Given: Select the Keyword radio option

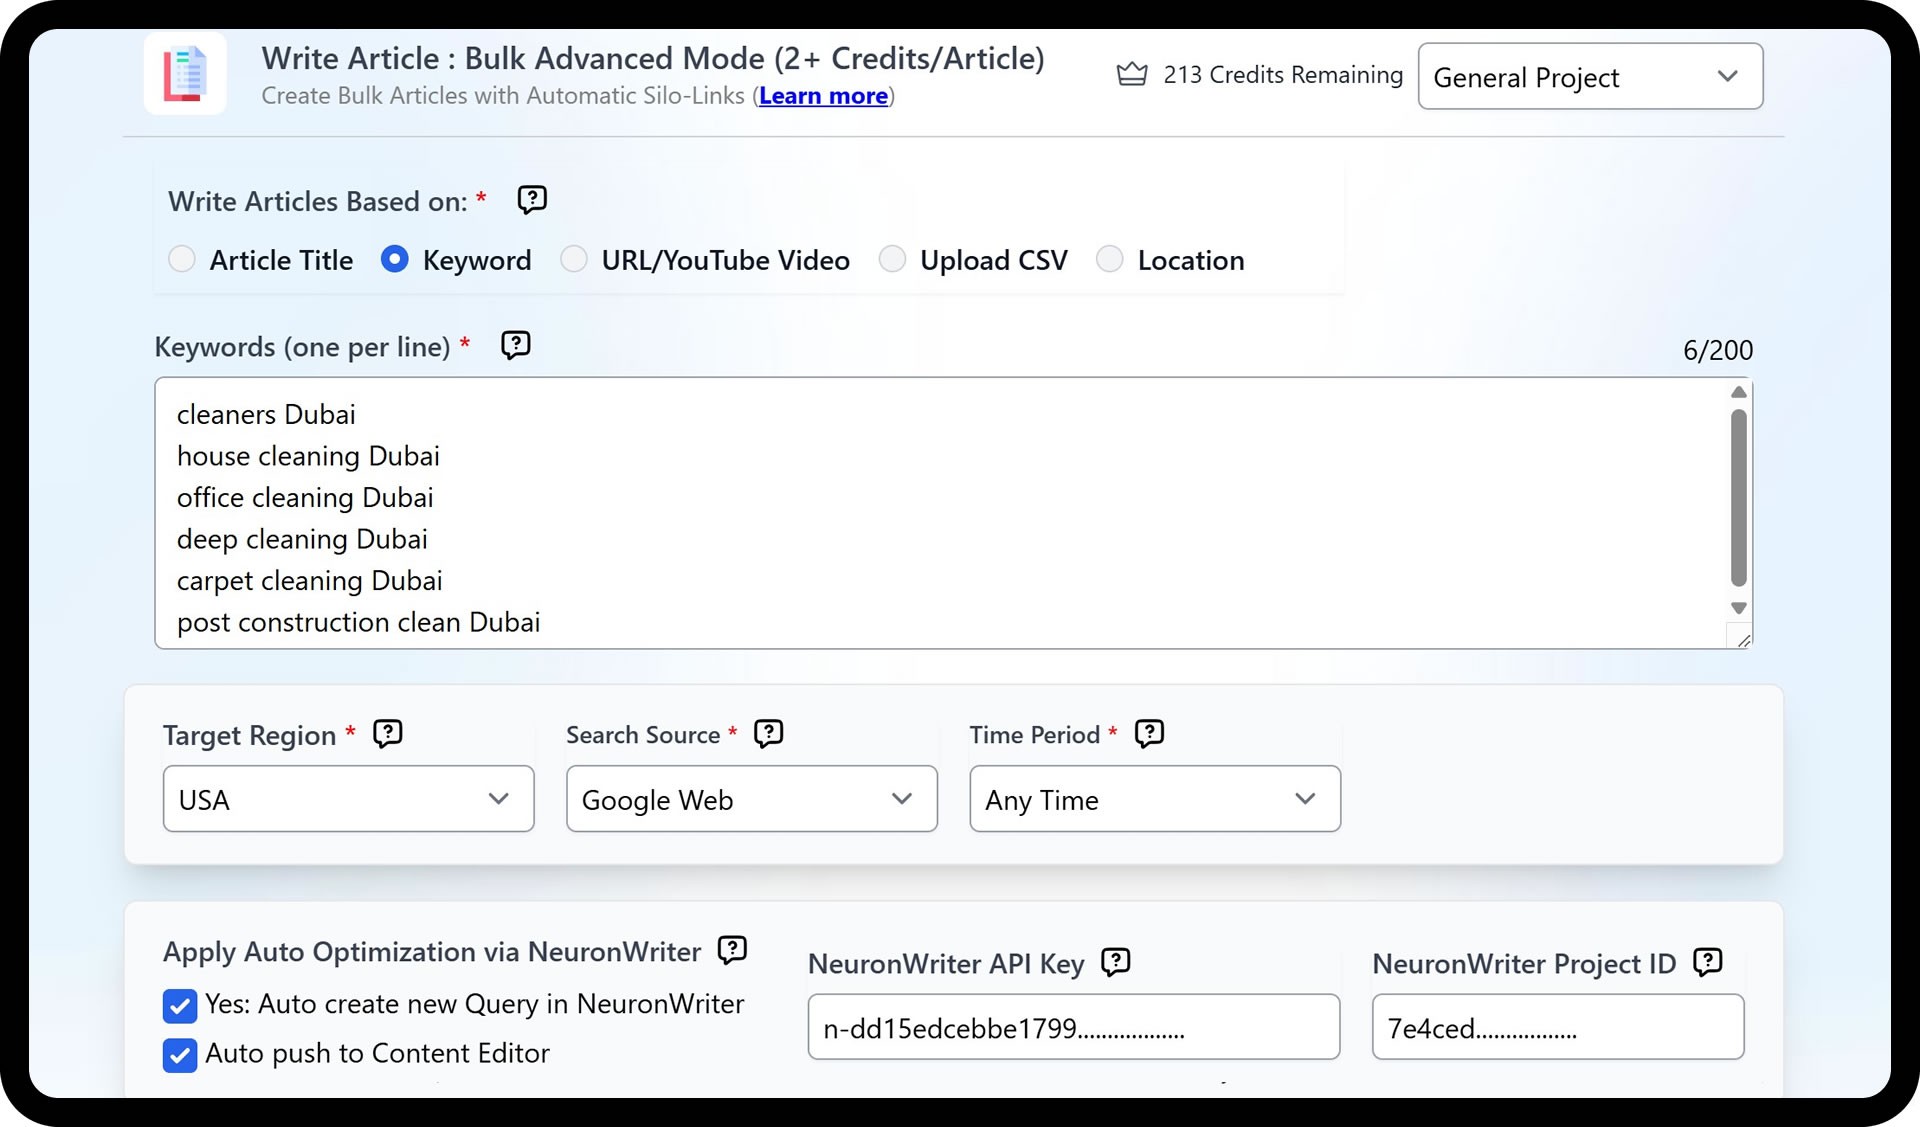Looking at the screenshot, I should click(395, 260).
